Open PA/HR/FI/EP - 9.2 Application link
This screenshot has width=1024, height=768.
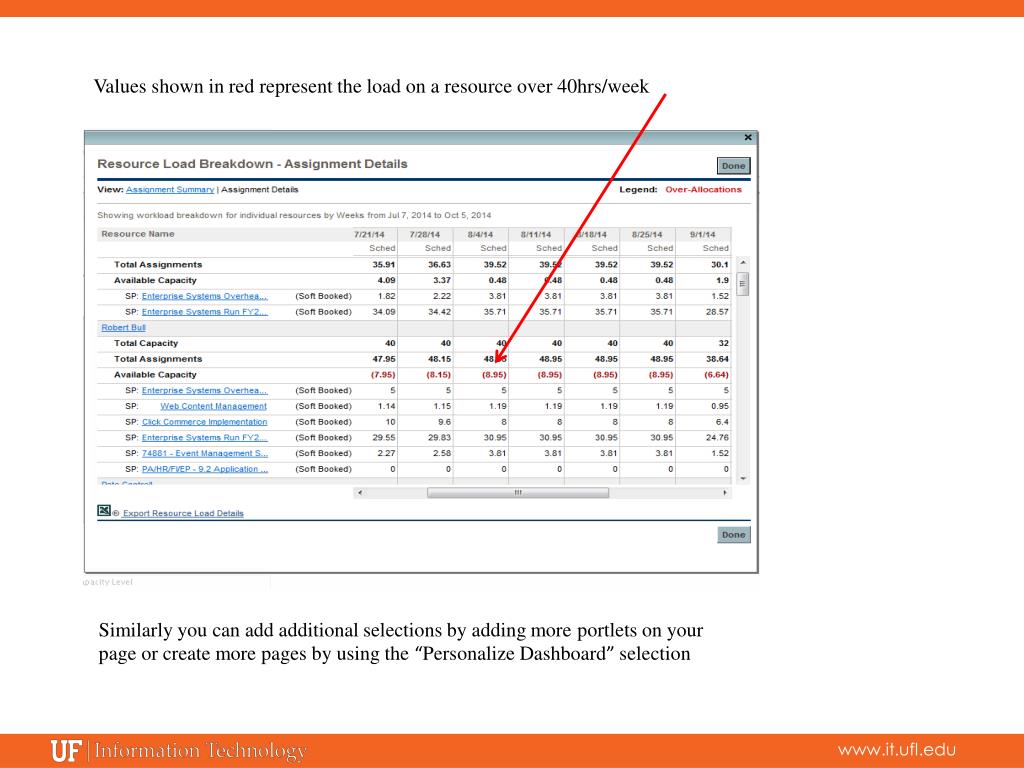pos(204,469)
